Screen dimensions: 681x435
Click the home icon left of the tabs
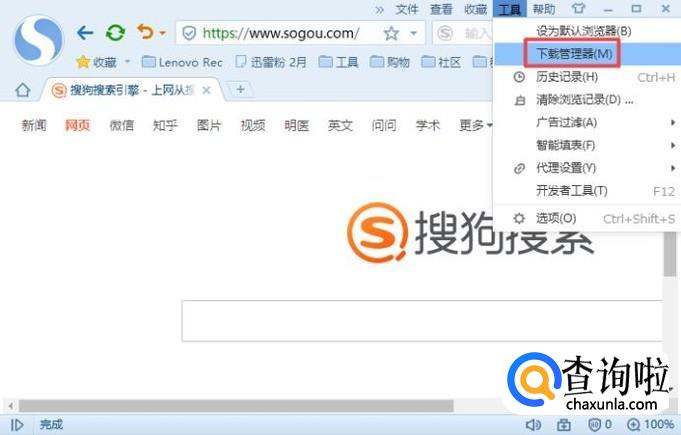(22, 90)
